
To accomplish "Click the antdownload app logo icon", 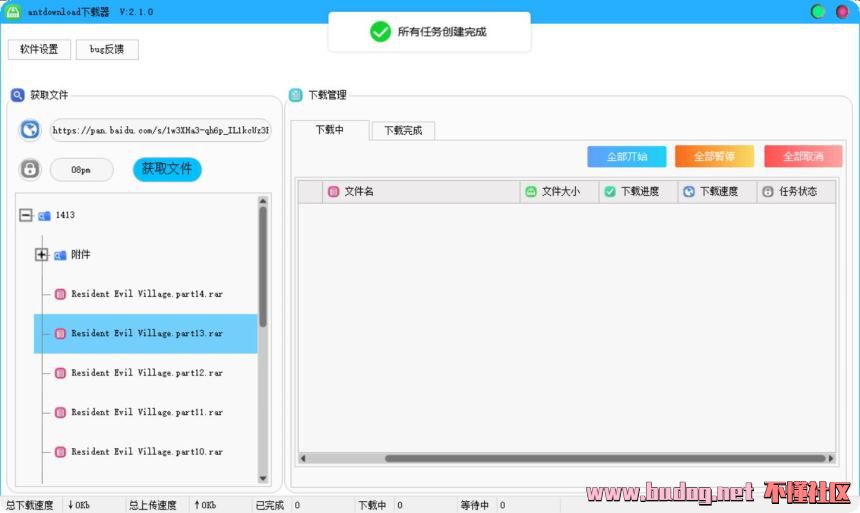I will click(x=12, y=12).
